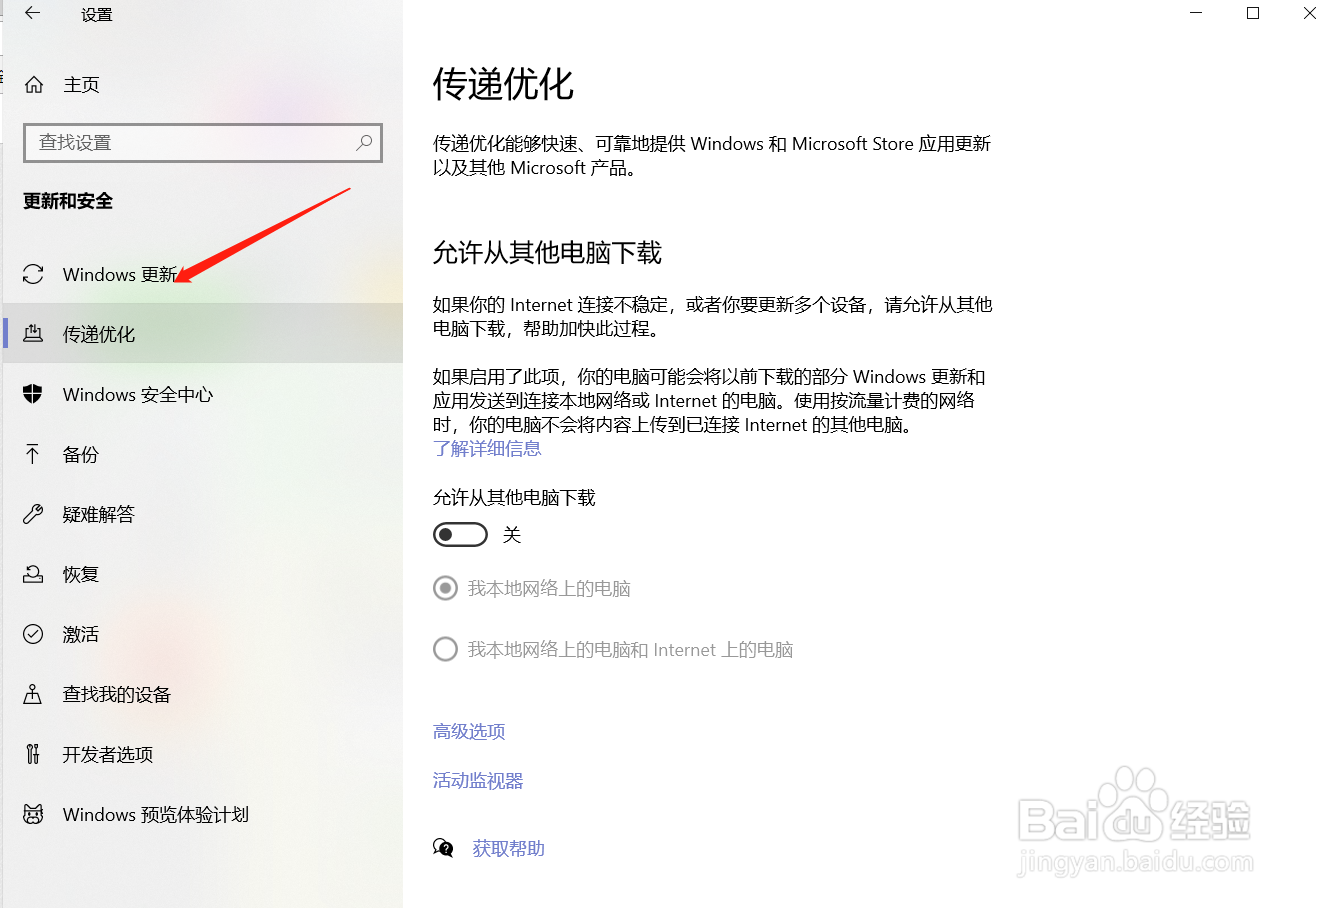
Task: Click the 恢复 icon in sidebar
Action: click(33, 574)
